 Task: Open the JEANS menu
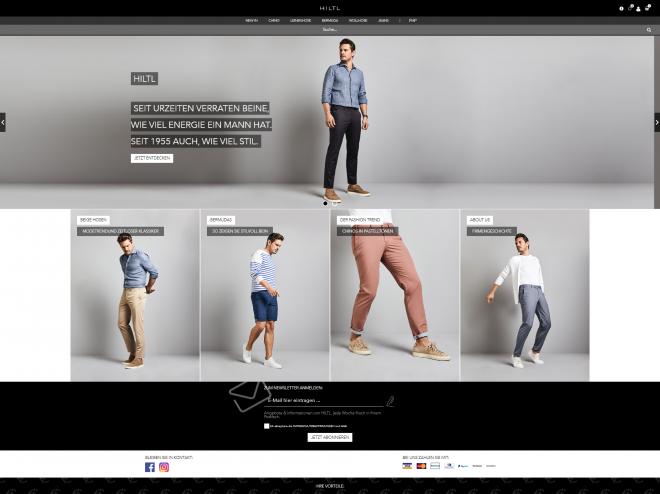[x=383, y=20]
